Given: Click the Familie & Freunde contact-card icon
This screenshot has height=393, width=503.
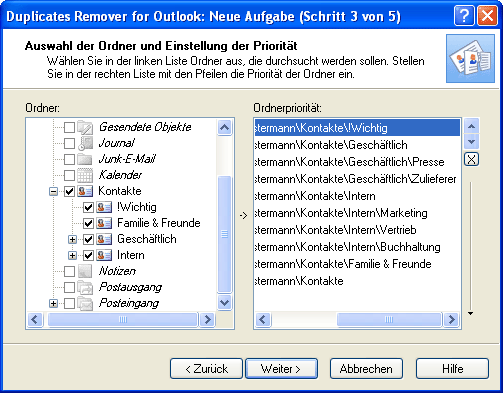Looking at the screenshot, I should tap(104, 223).
